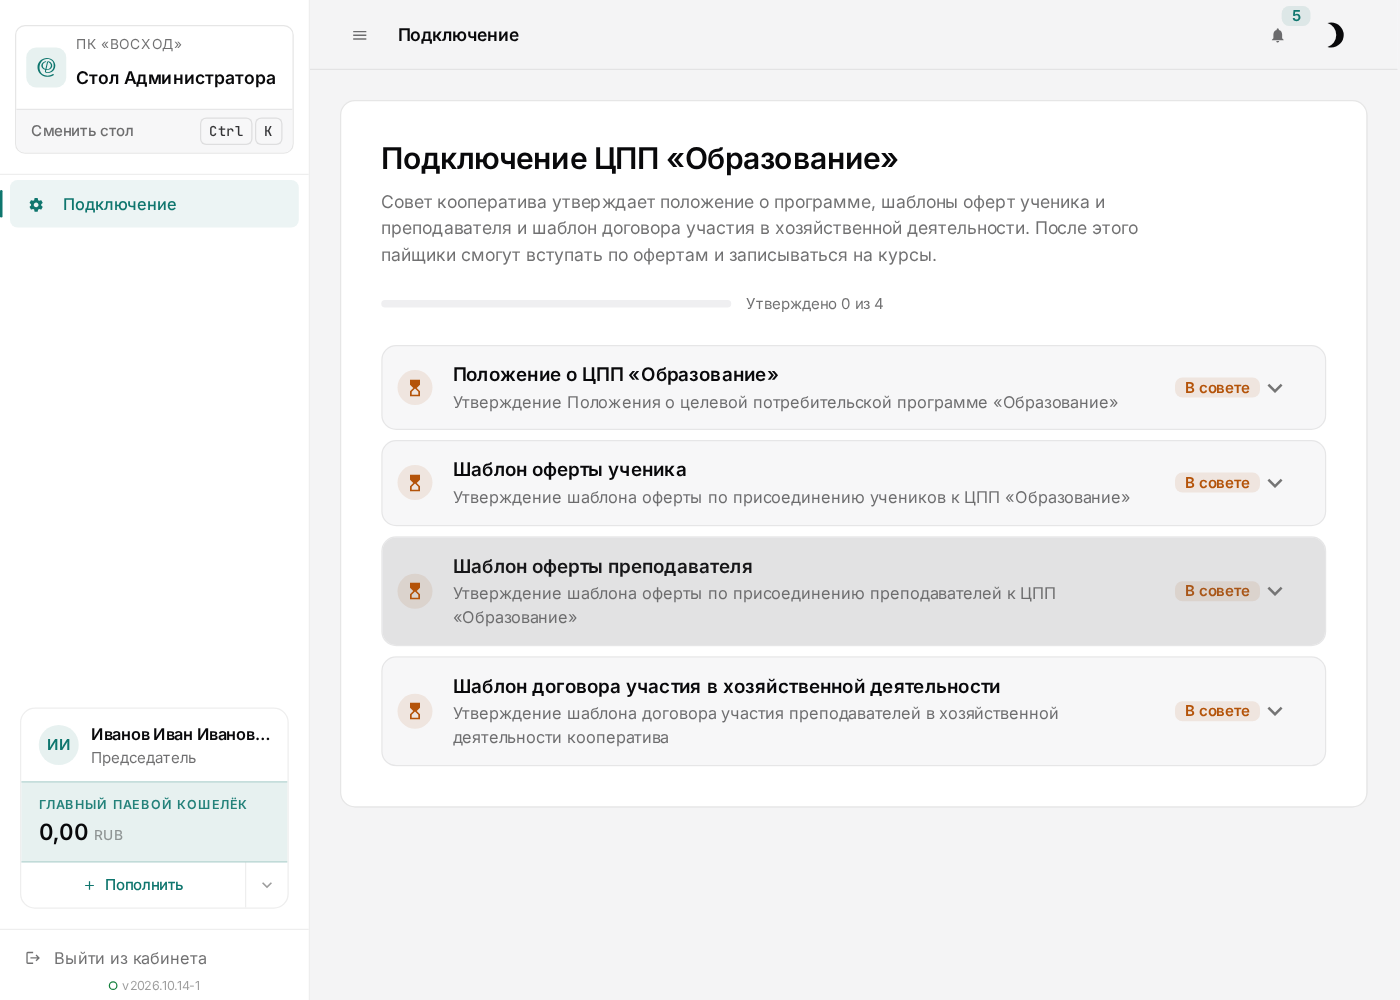Click hourglass icon for Шаблон оферты преподавателя
Screen dimensions: 1400x1000
415,591
